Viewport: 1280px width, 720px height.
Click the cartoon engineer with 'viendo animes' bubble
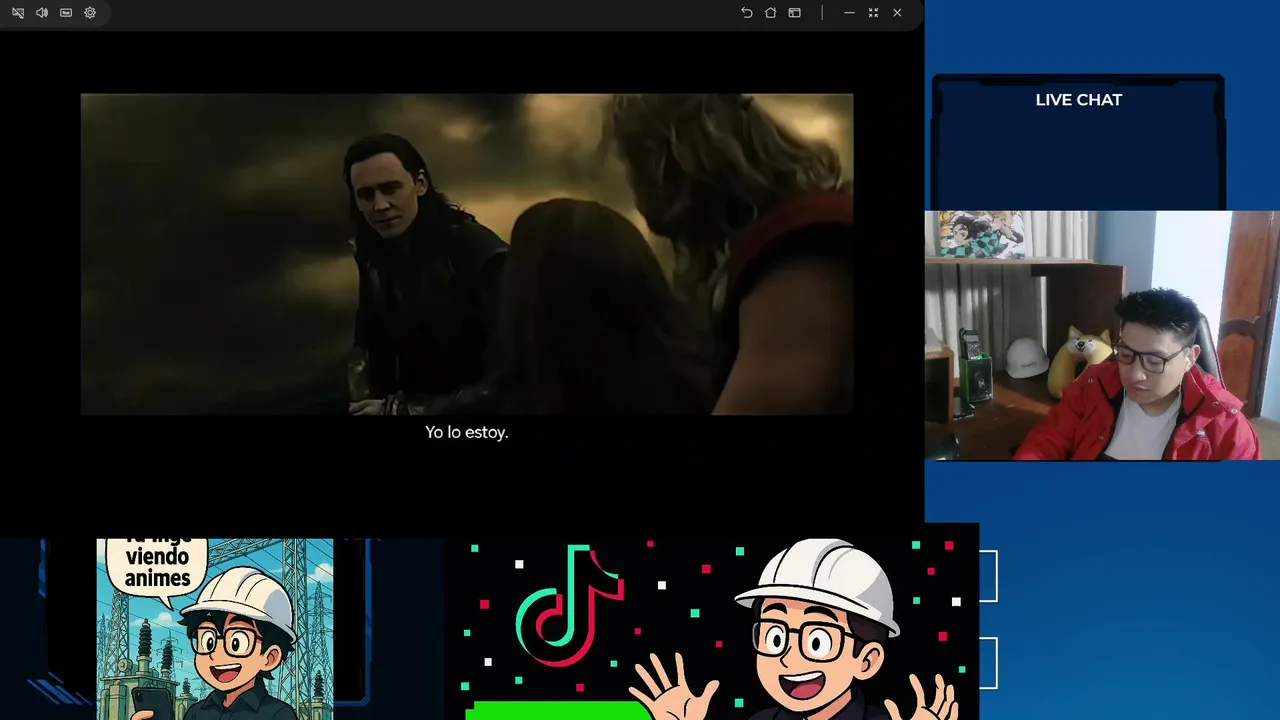pos(215,629)
